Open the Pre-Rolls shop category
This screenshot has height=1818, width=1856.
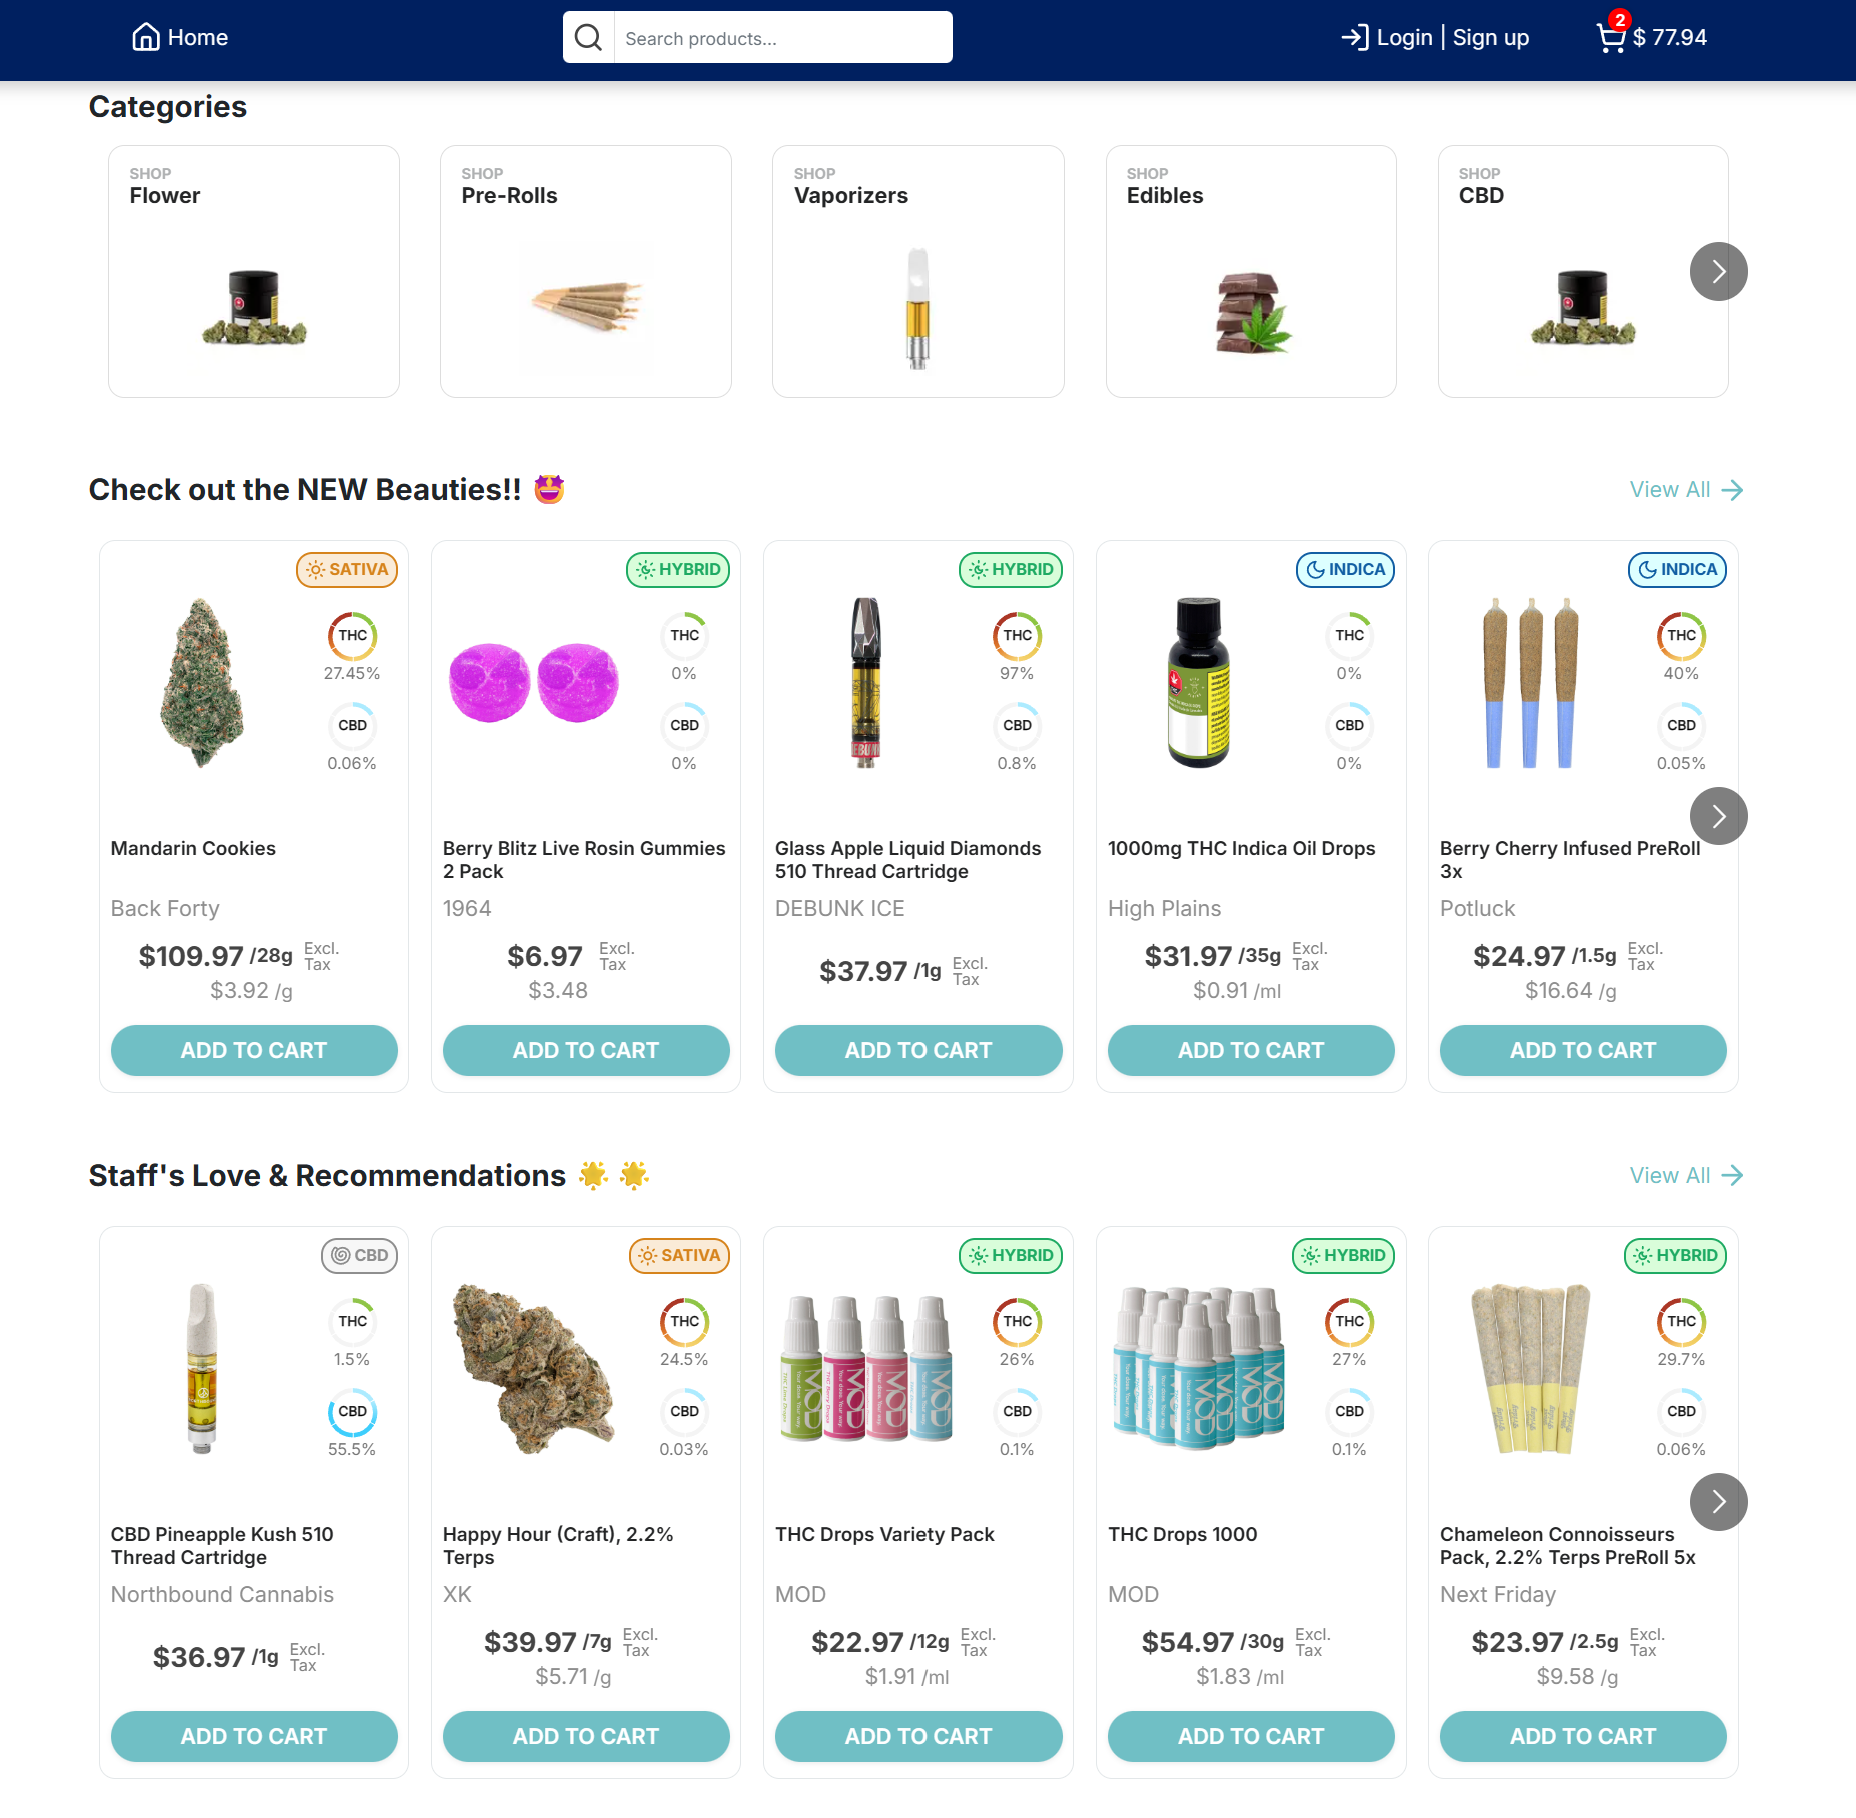pos(586,272)
